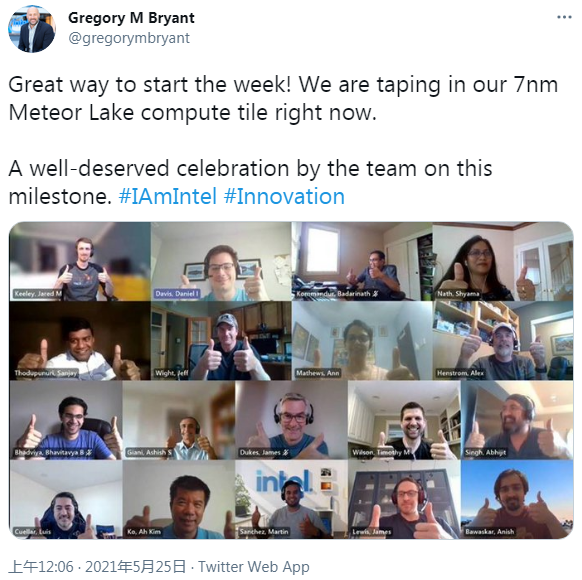Select the Henstrom, Alex video tile
The height and width of the screenshot is (580, 582).
click(x=503, y=341)
